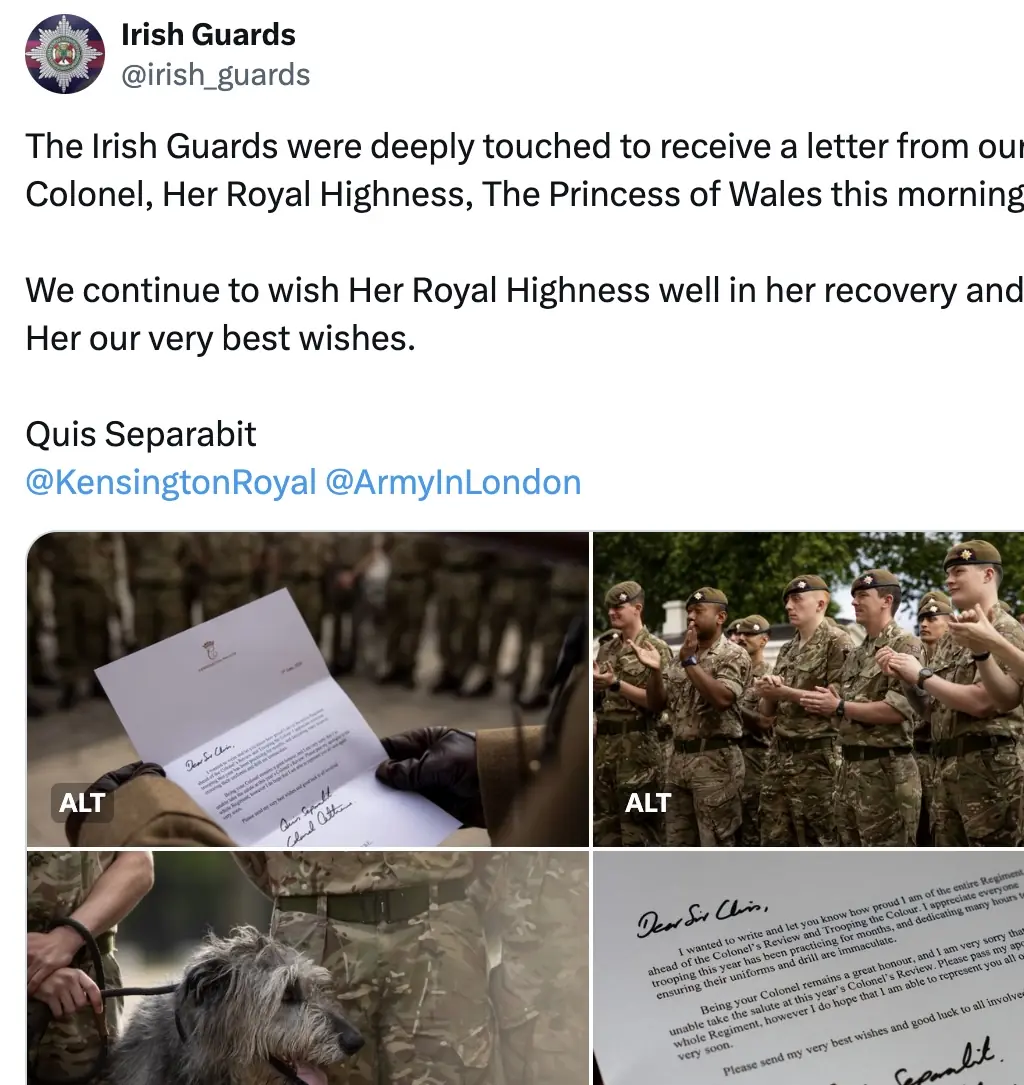Click the handwritten Dear Sir Chris greeting
Screen dimensions: 1024x1085
pyautogui.click(x=701, y=915)
